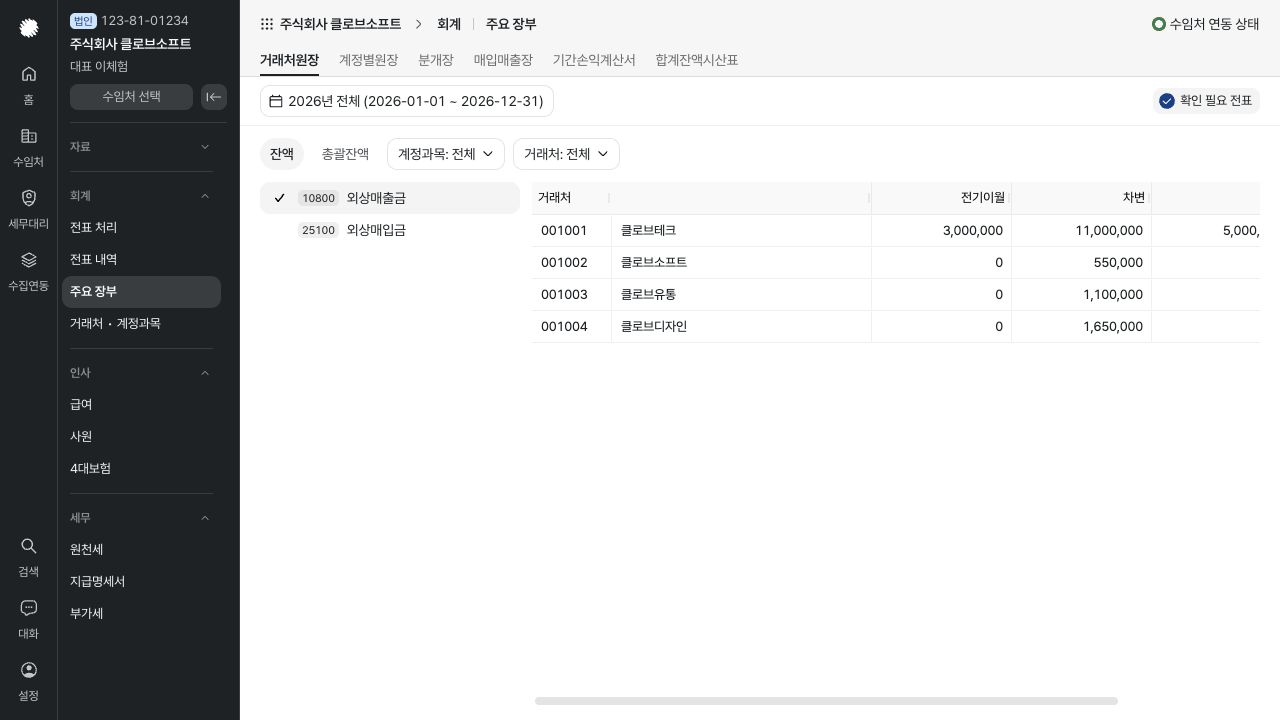1280x720 pixels.
Task: Switch to the 합계잔액시산표 tab
Action: click(697, 60)
